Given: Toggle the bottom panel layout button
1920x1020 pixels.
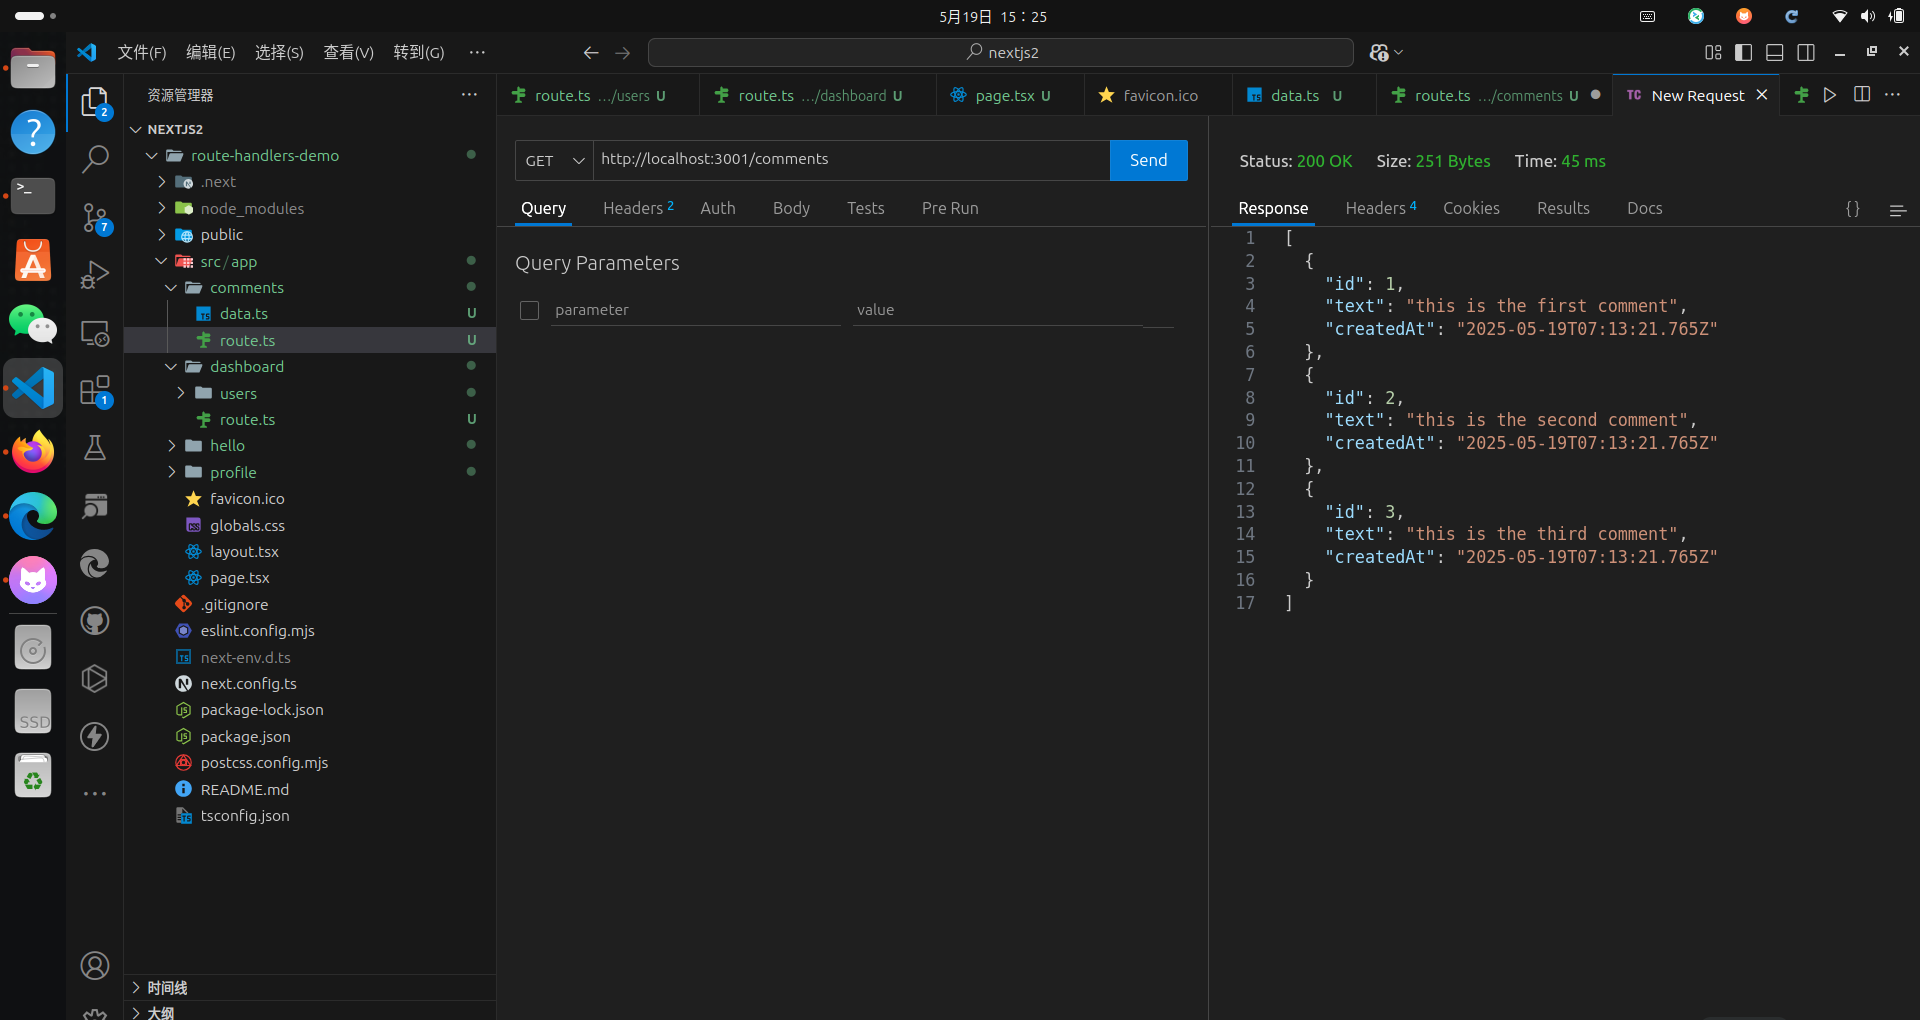Looking at the screenshot, I should click(x=1774, y=53).
